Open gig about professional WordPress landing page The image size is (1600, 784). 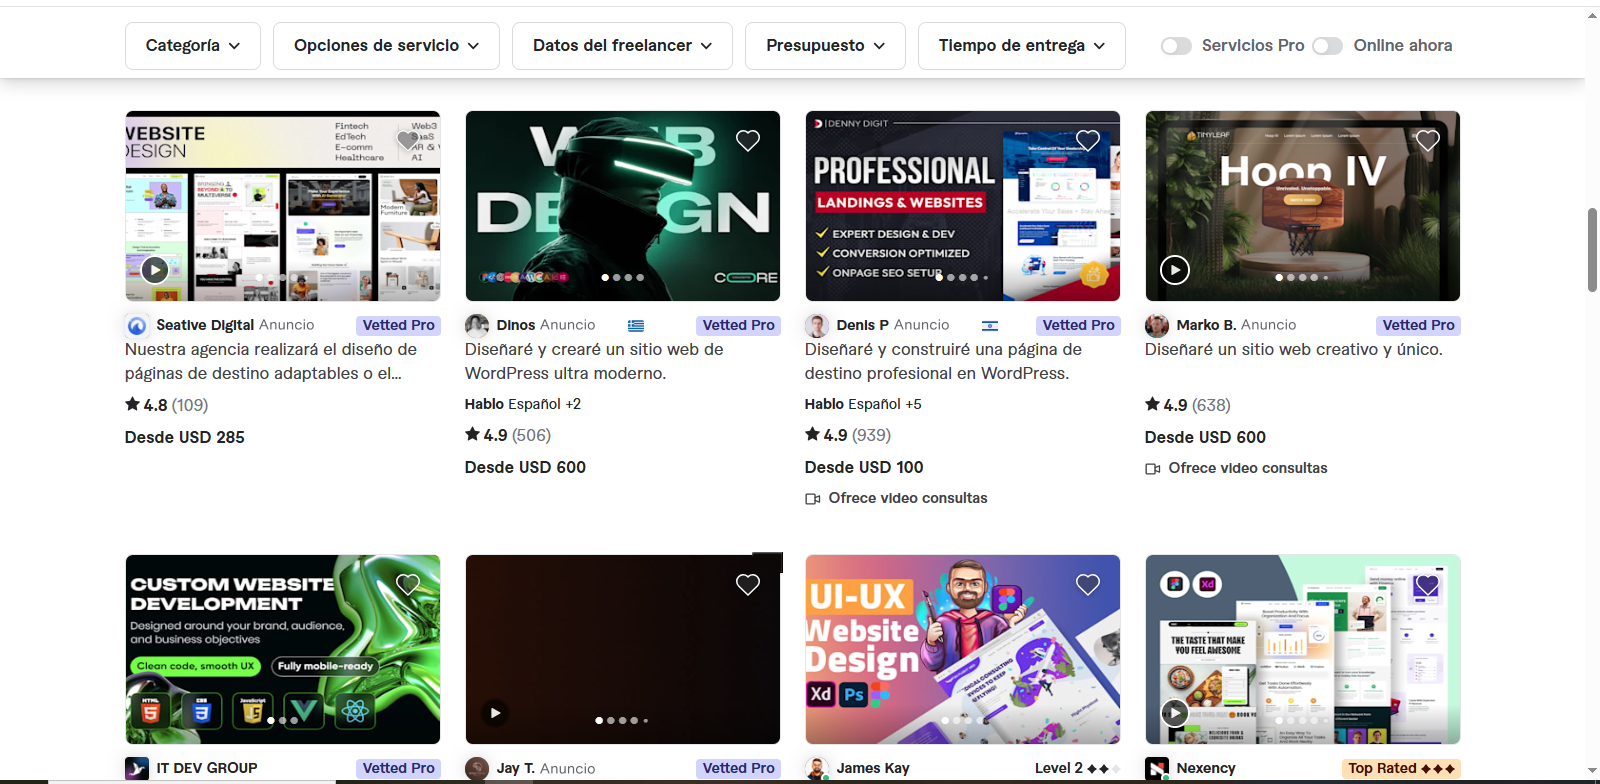click(943, 362)
